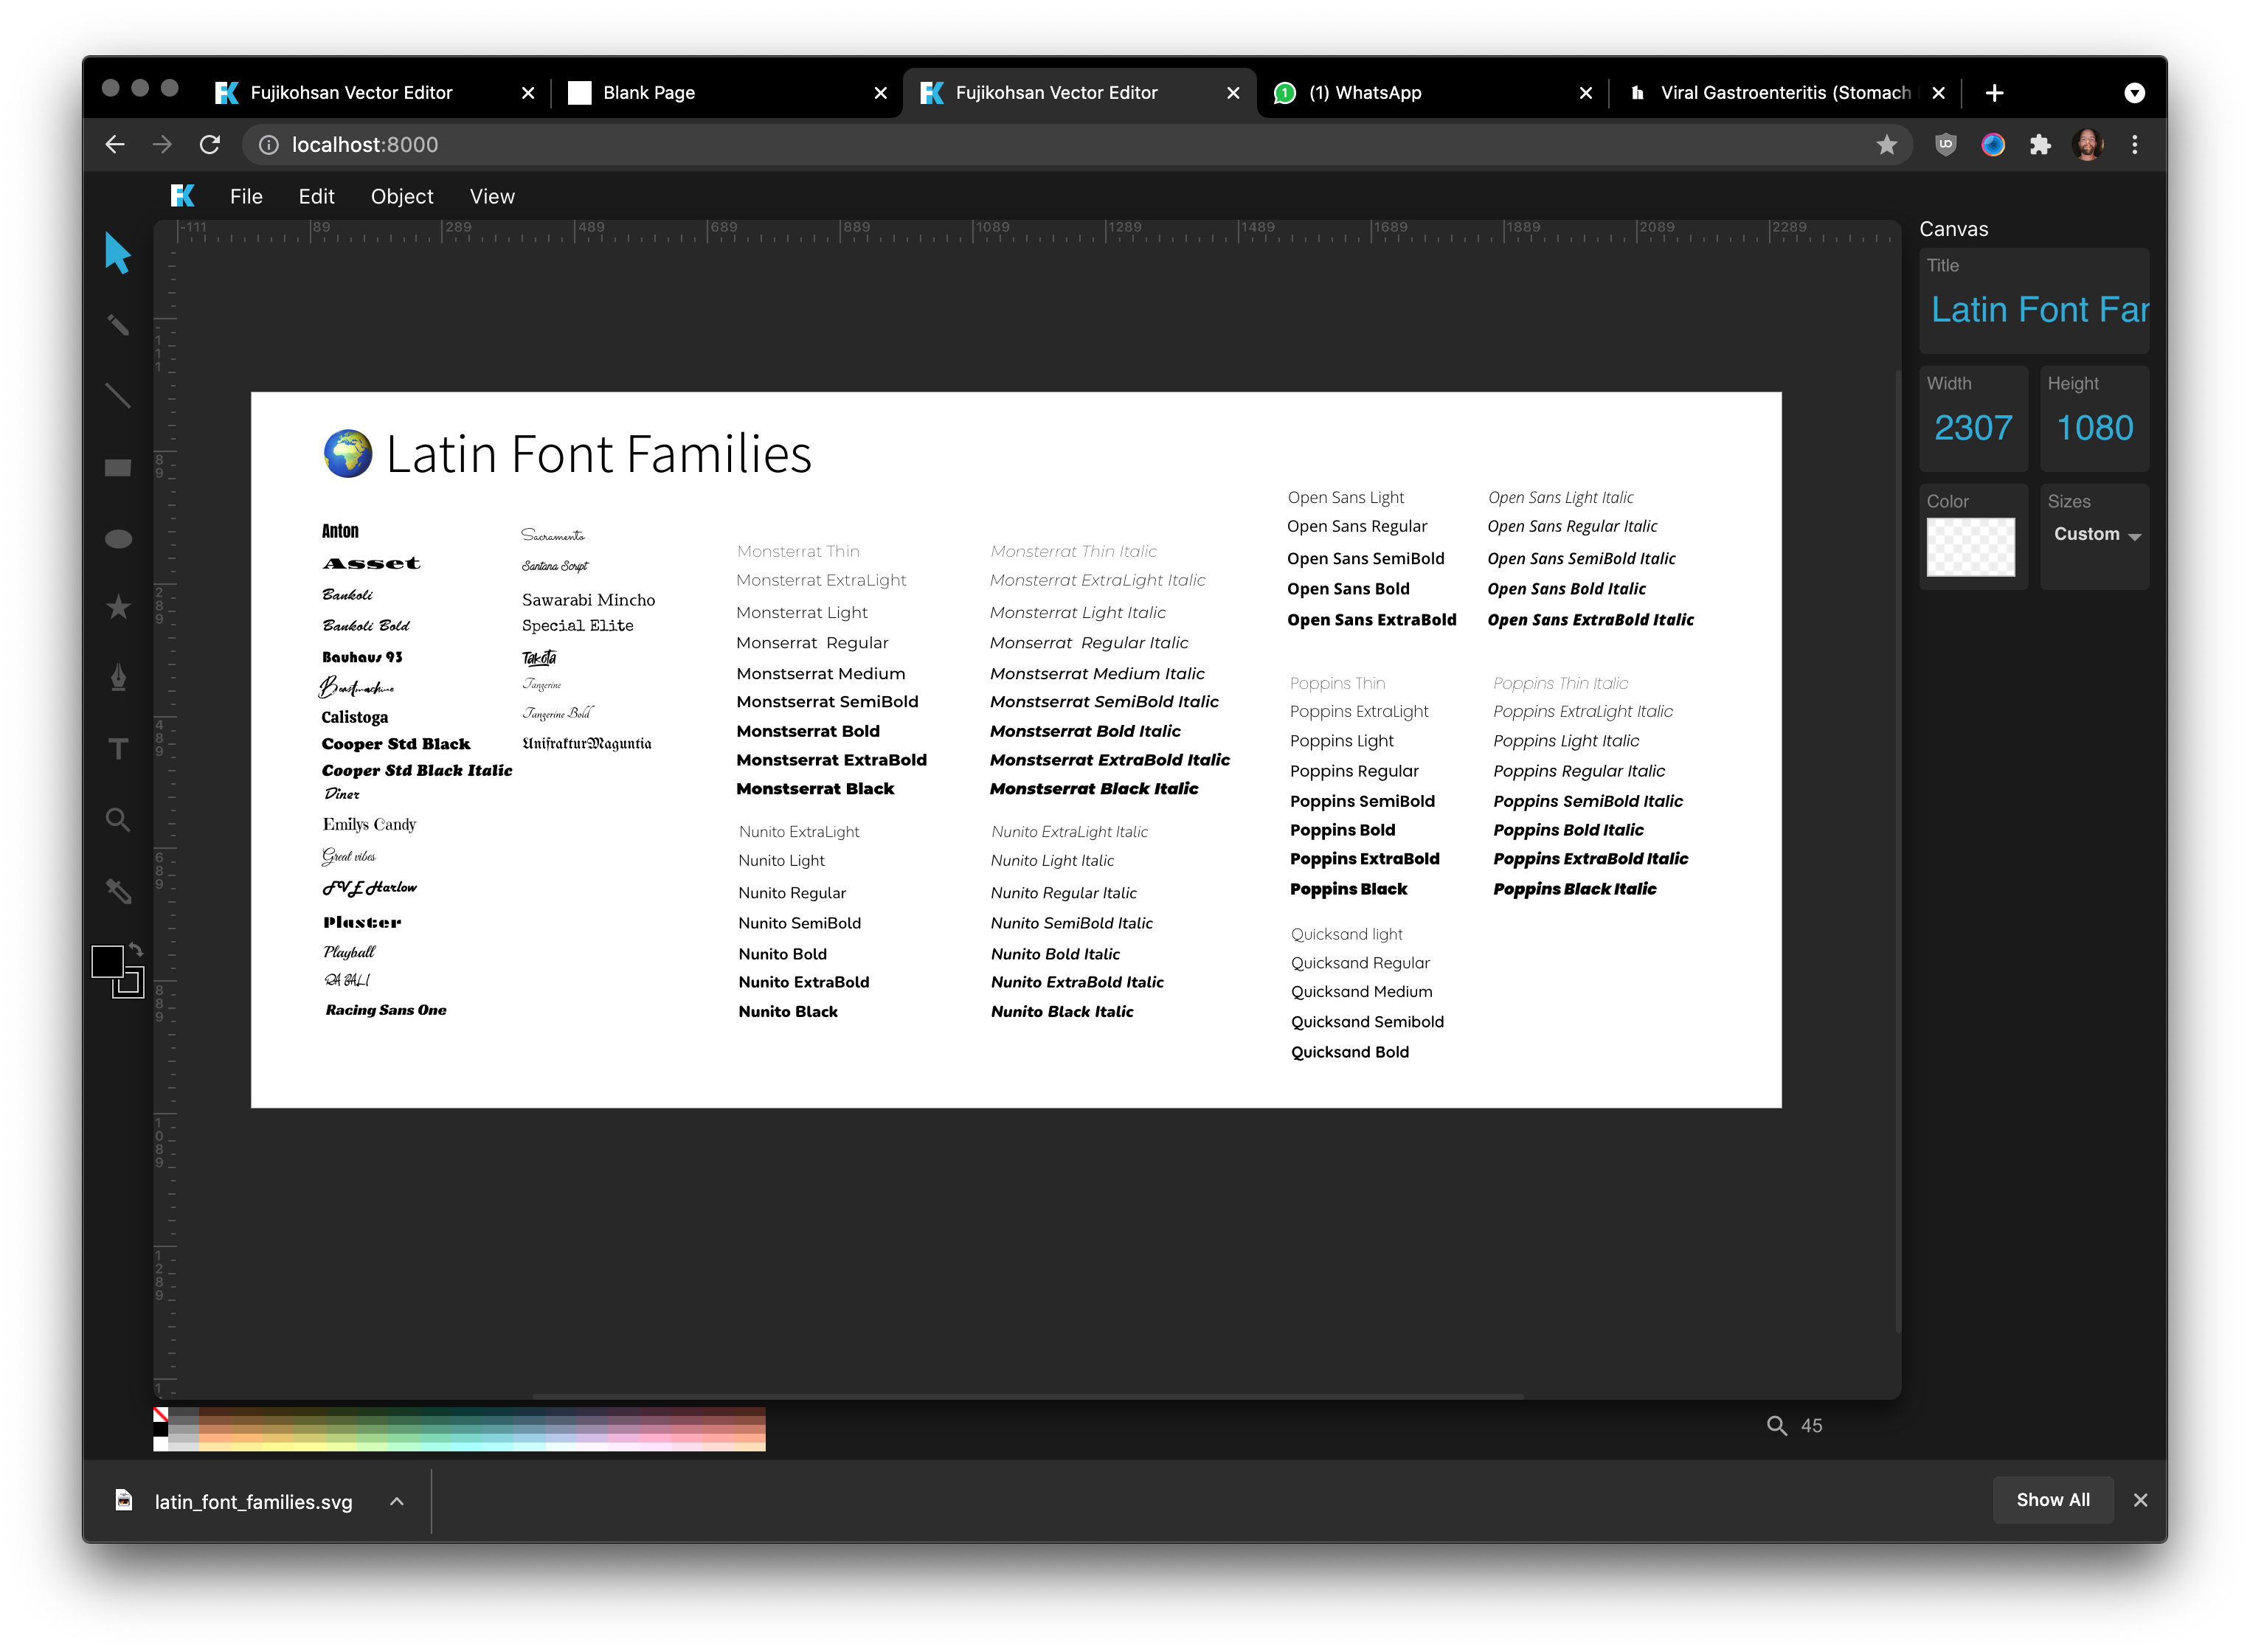The width and height of the screenshot is (2250, 1652).
Task: Open the Chrome profile avatar
Action: coord(2087,145)
